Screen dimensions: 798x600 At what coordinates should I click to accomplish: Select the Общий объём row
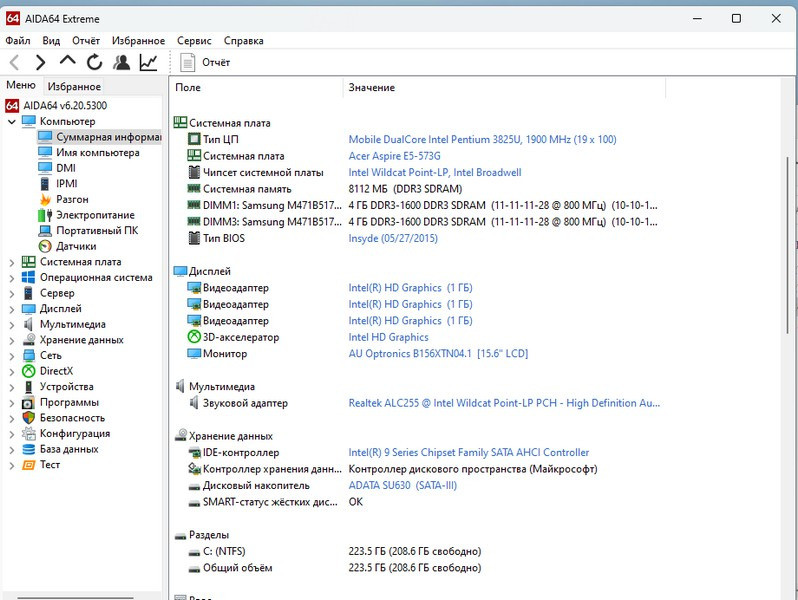click(x=334, y=568)
